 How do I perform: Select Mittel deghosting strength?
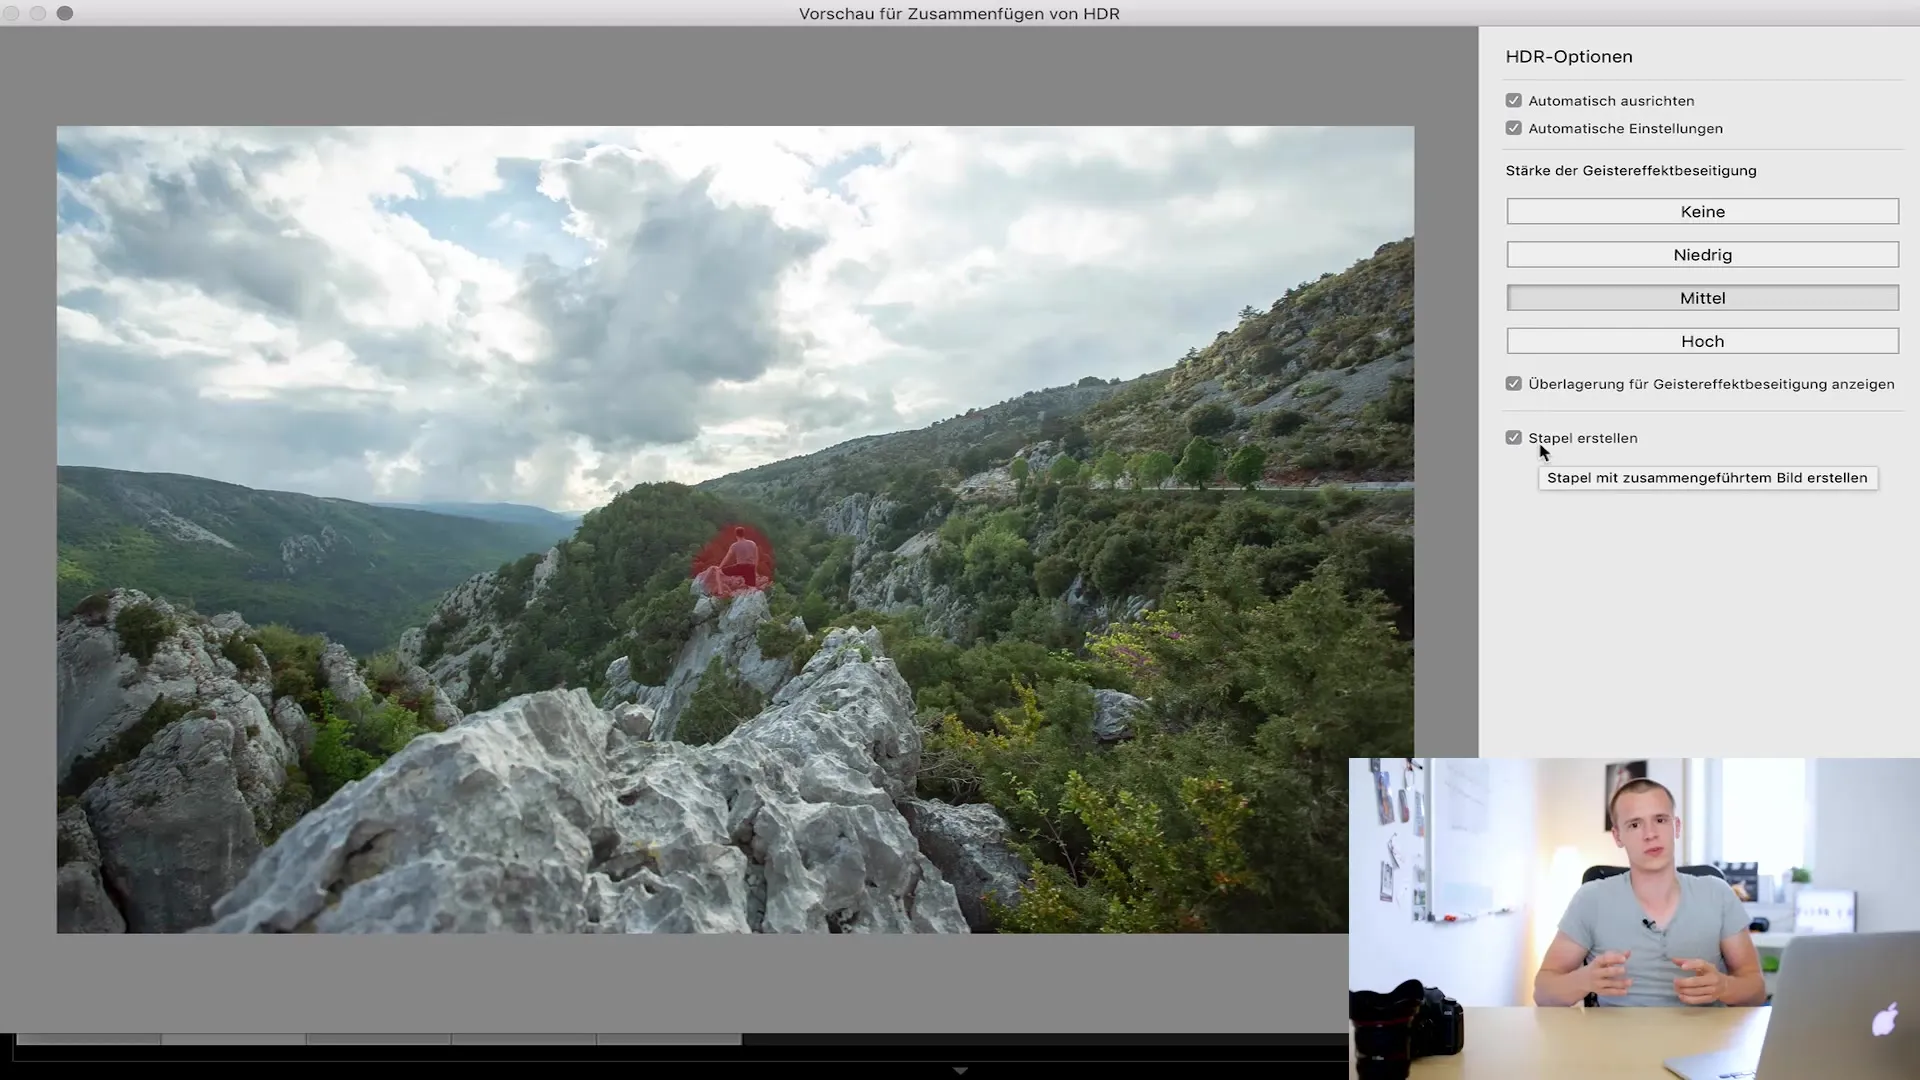tap(1702, 298)
